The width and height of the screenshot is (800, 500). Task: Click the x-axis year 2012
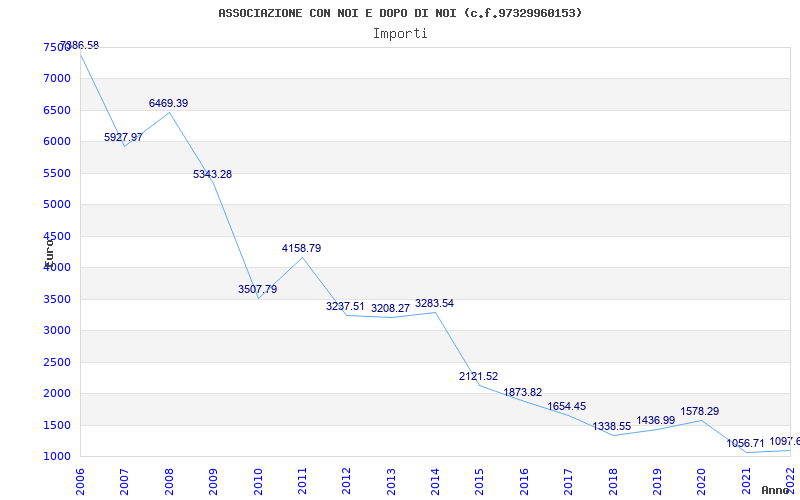(x=347, y=482)
